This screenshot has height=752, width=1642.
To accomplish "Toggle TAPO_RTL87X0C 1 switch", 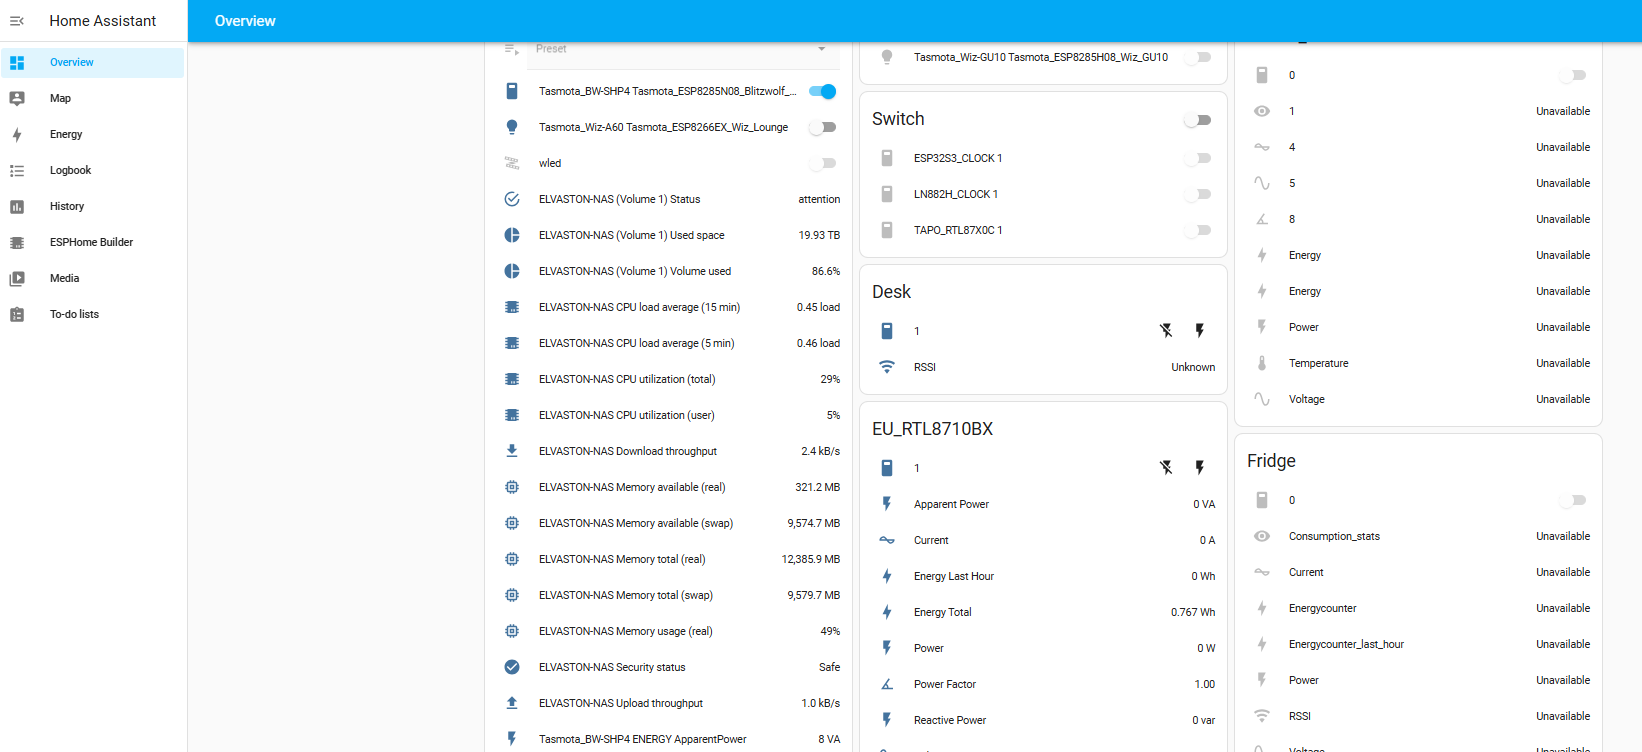I will [x=1198, y=230].
